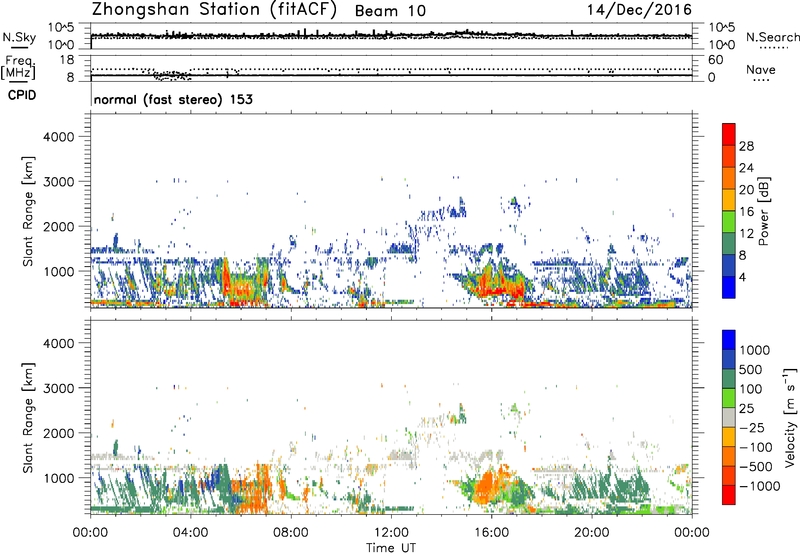The height and width of the screenshot is (554, 800).
Task: Click the "25" value on the velocity color bar
Action: (x=746, y=409)
